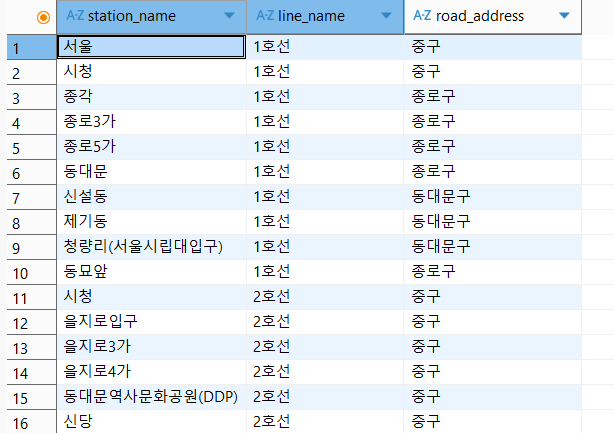Click the station cell '시청' in row 2

[152, 72]
